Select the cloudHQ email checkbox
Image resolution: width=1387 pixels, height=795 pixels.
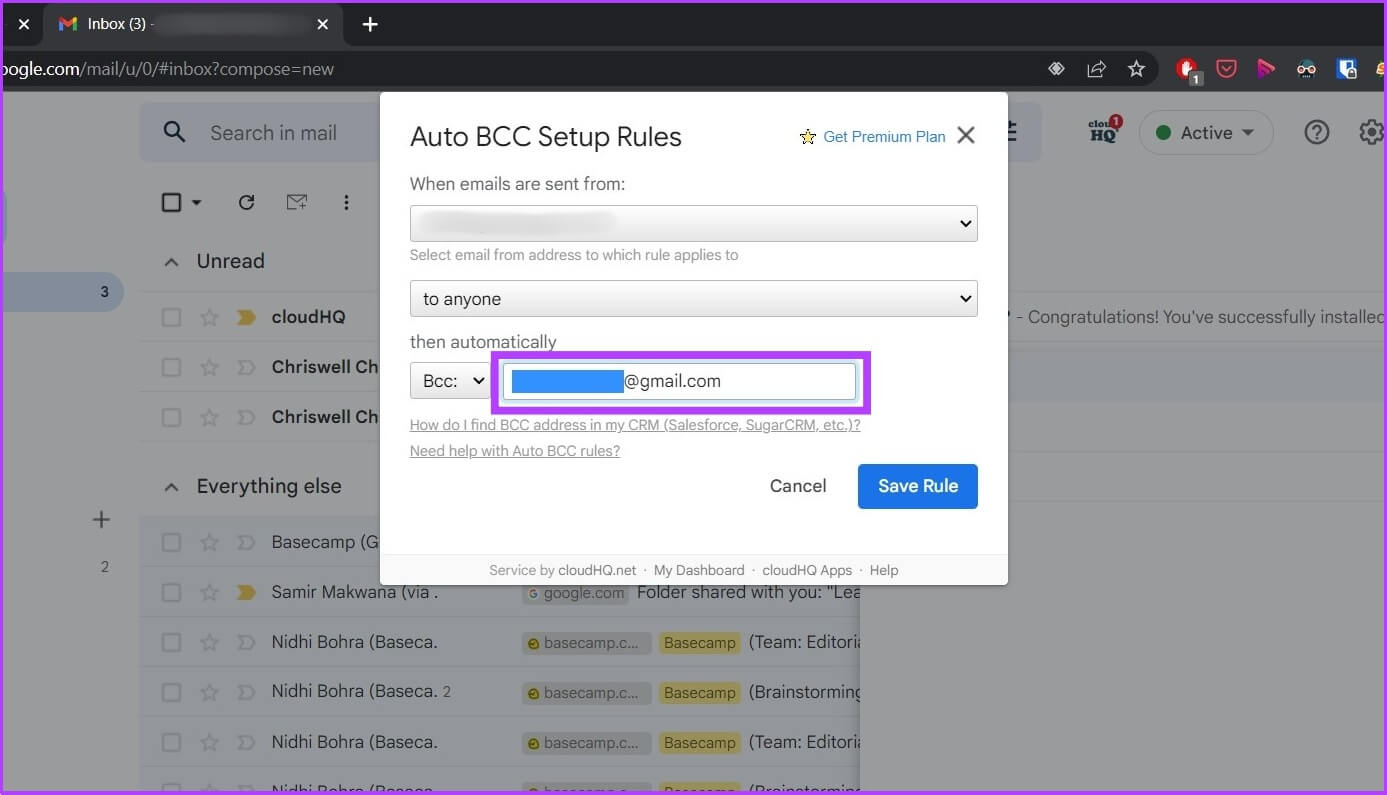pos(171,317)
